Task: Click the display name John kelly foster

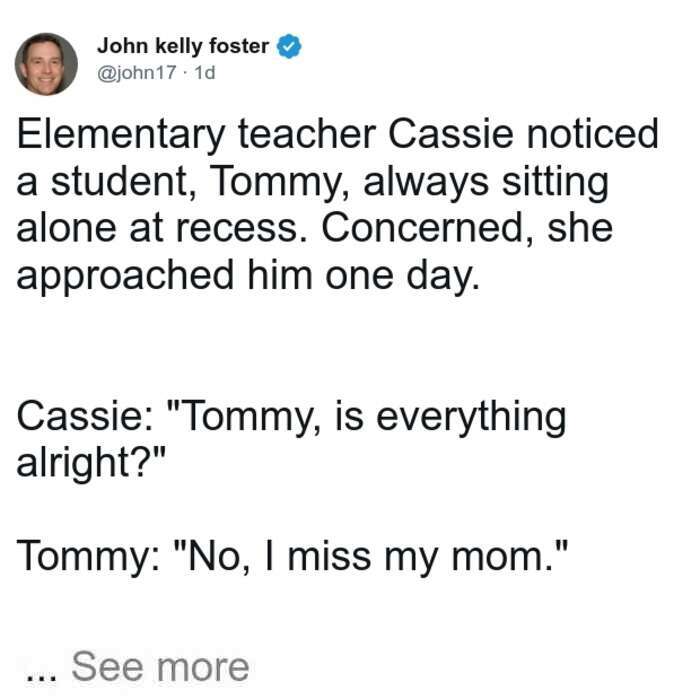Action: (x=183, y=46)
